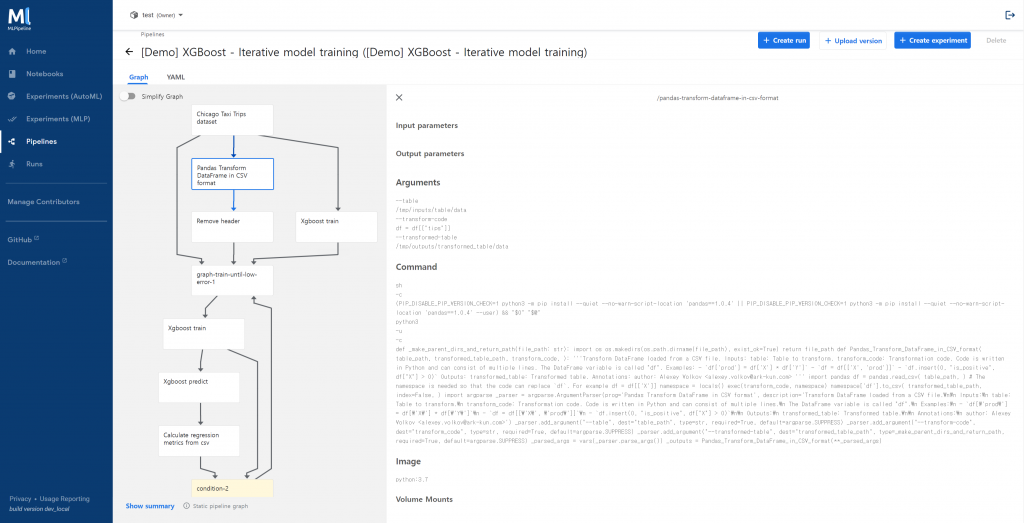Click the external link icon beside GitHub
Screen dimensions: 1024x523
pos(37,239)
